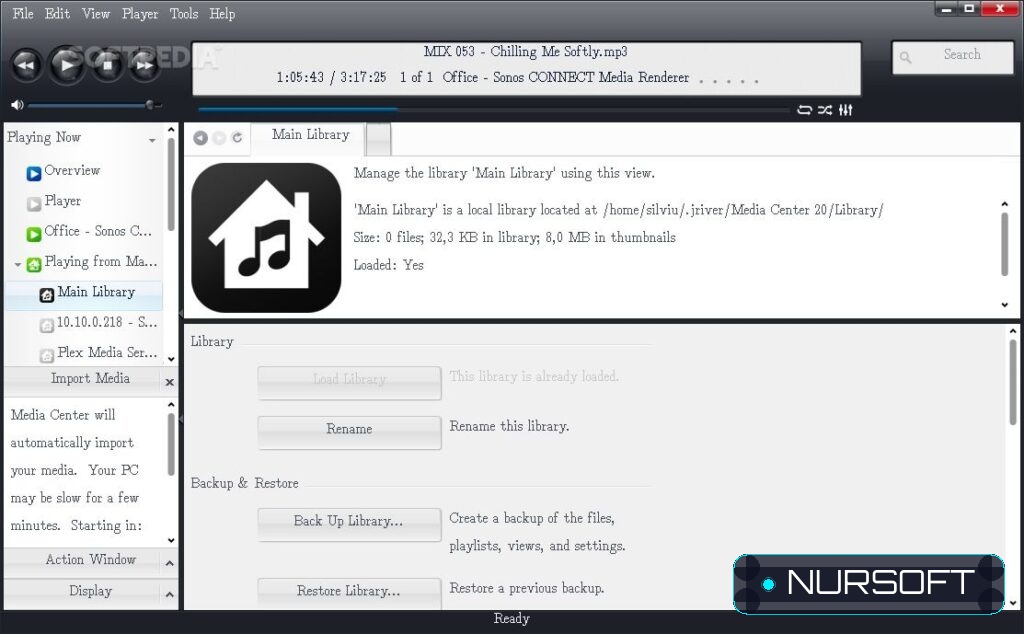Mute audio with the speaker icon
This screenshot has height=634, width=1024.
pyautogui.click(x=17, y=105)
